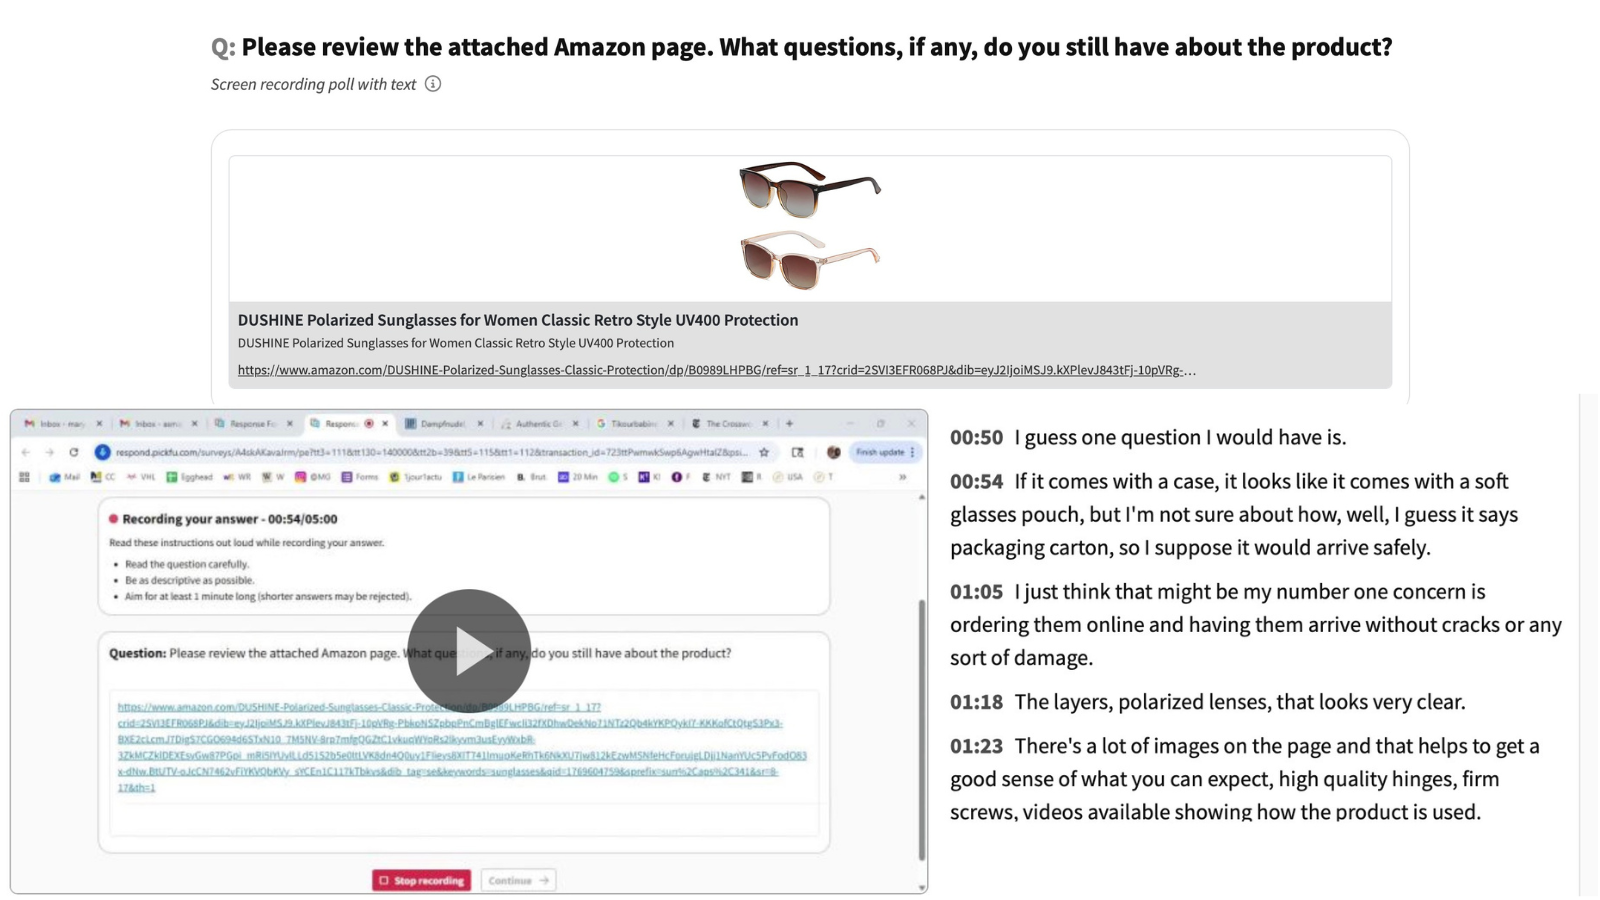Click the forward arrow in the recorded browser

[49, 452]
